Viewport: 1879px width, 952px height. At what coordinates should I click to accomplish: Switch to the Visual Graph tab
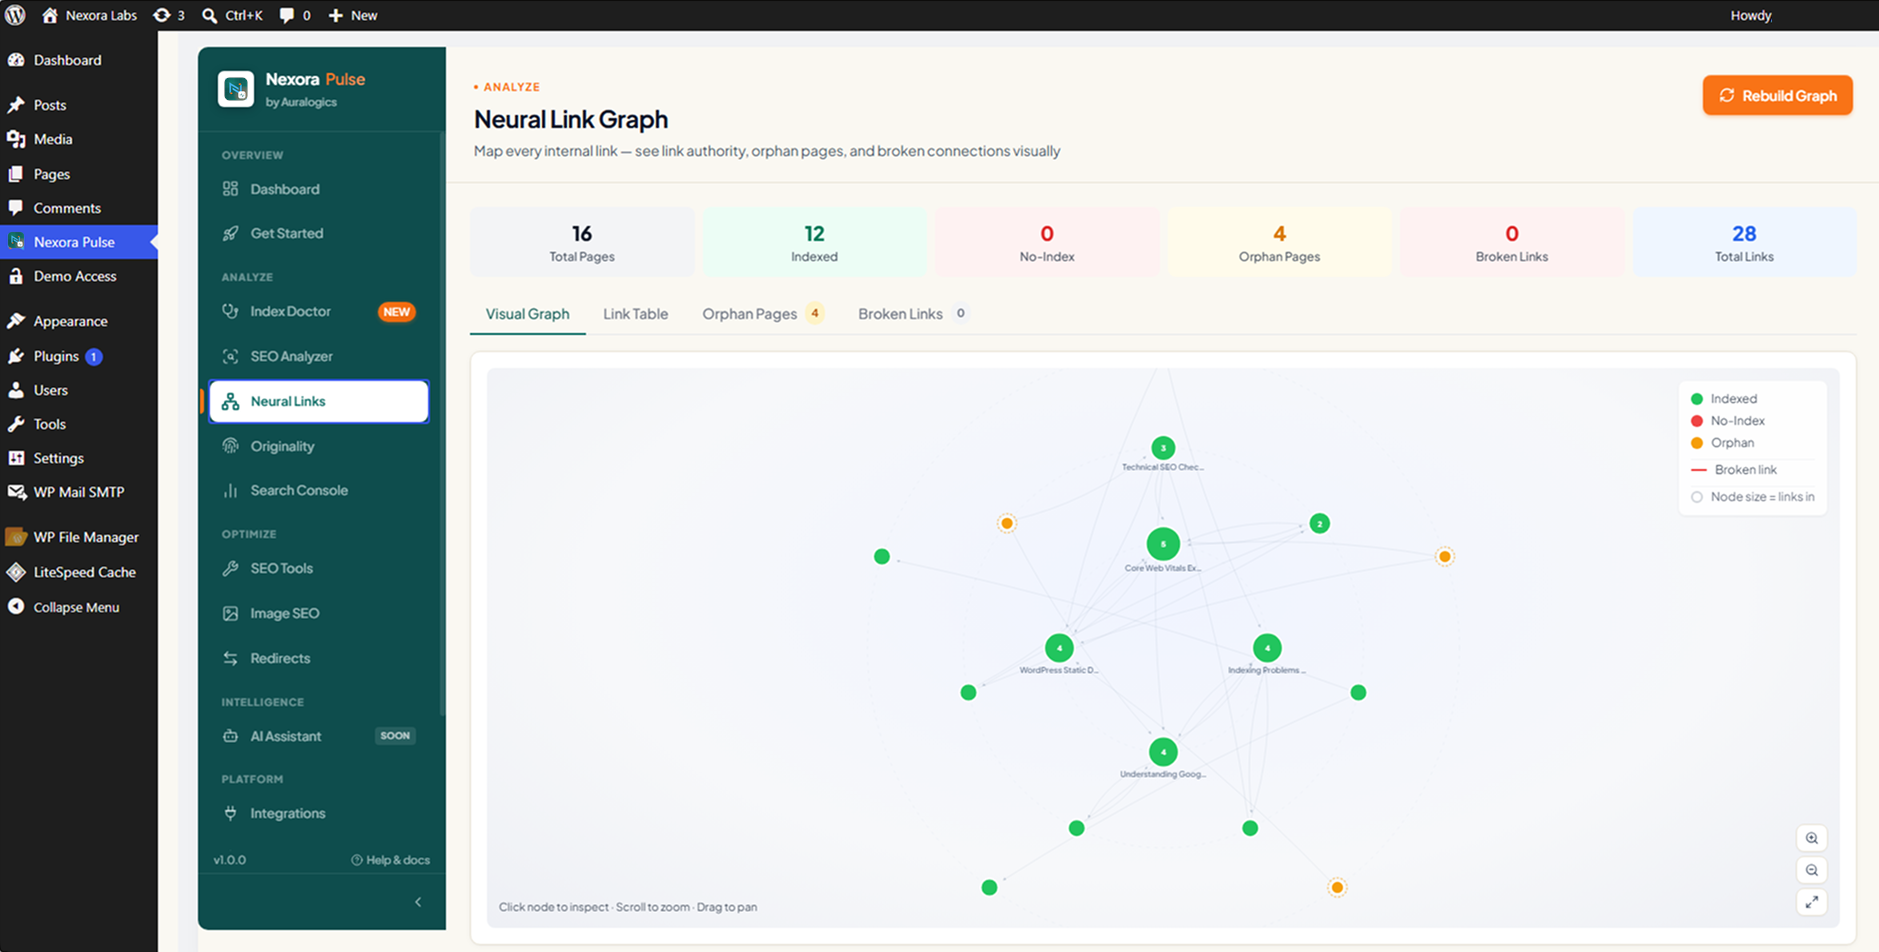(x=527, y=314)
